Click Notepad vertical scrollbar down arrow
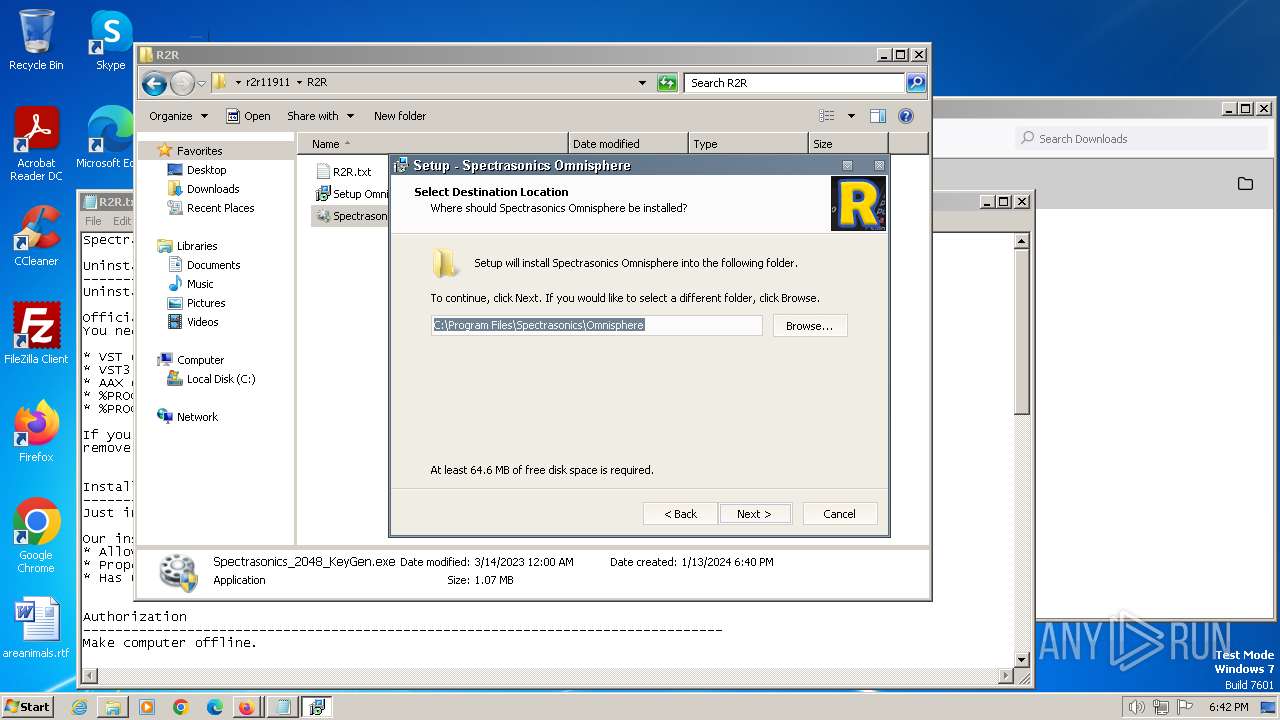Image resolution: width=1280 pixels, height=720 pixels. (x=1022, y=660)
